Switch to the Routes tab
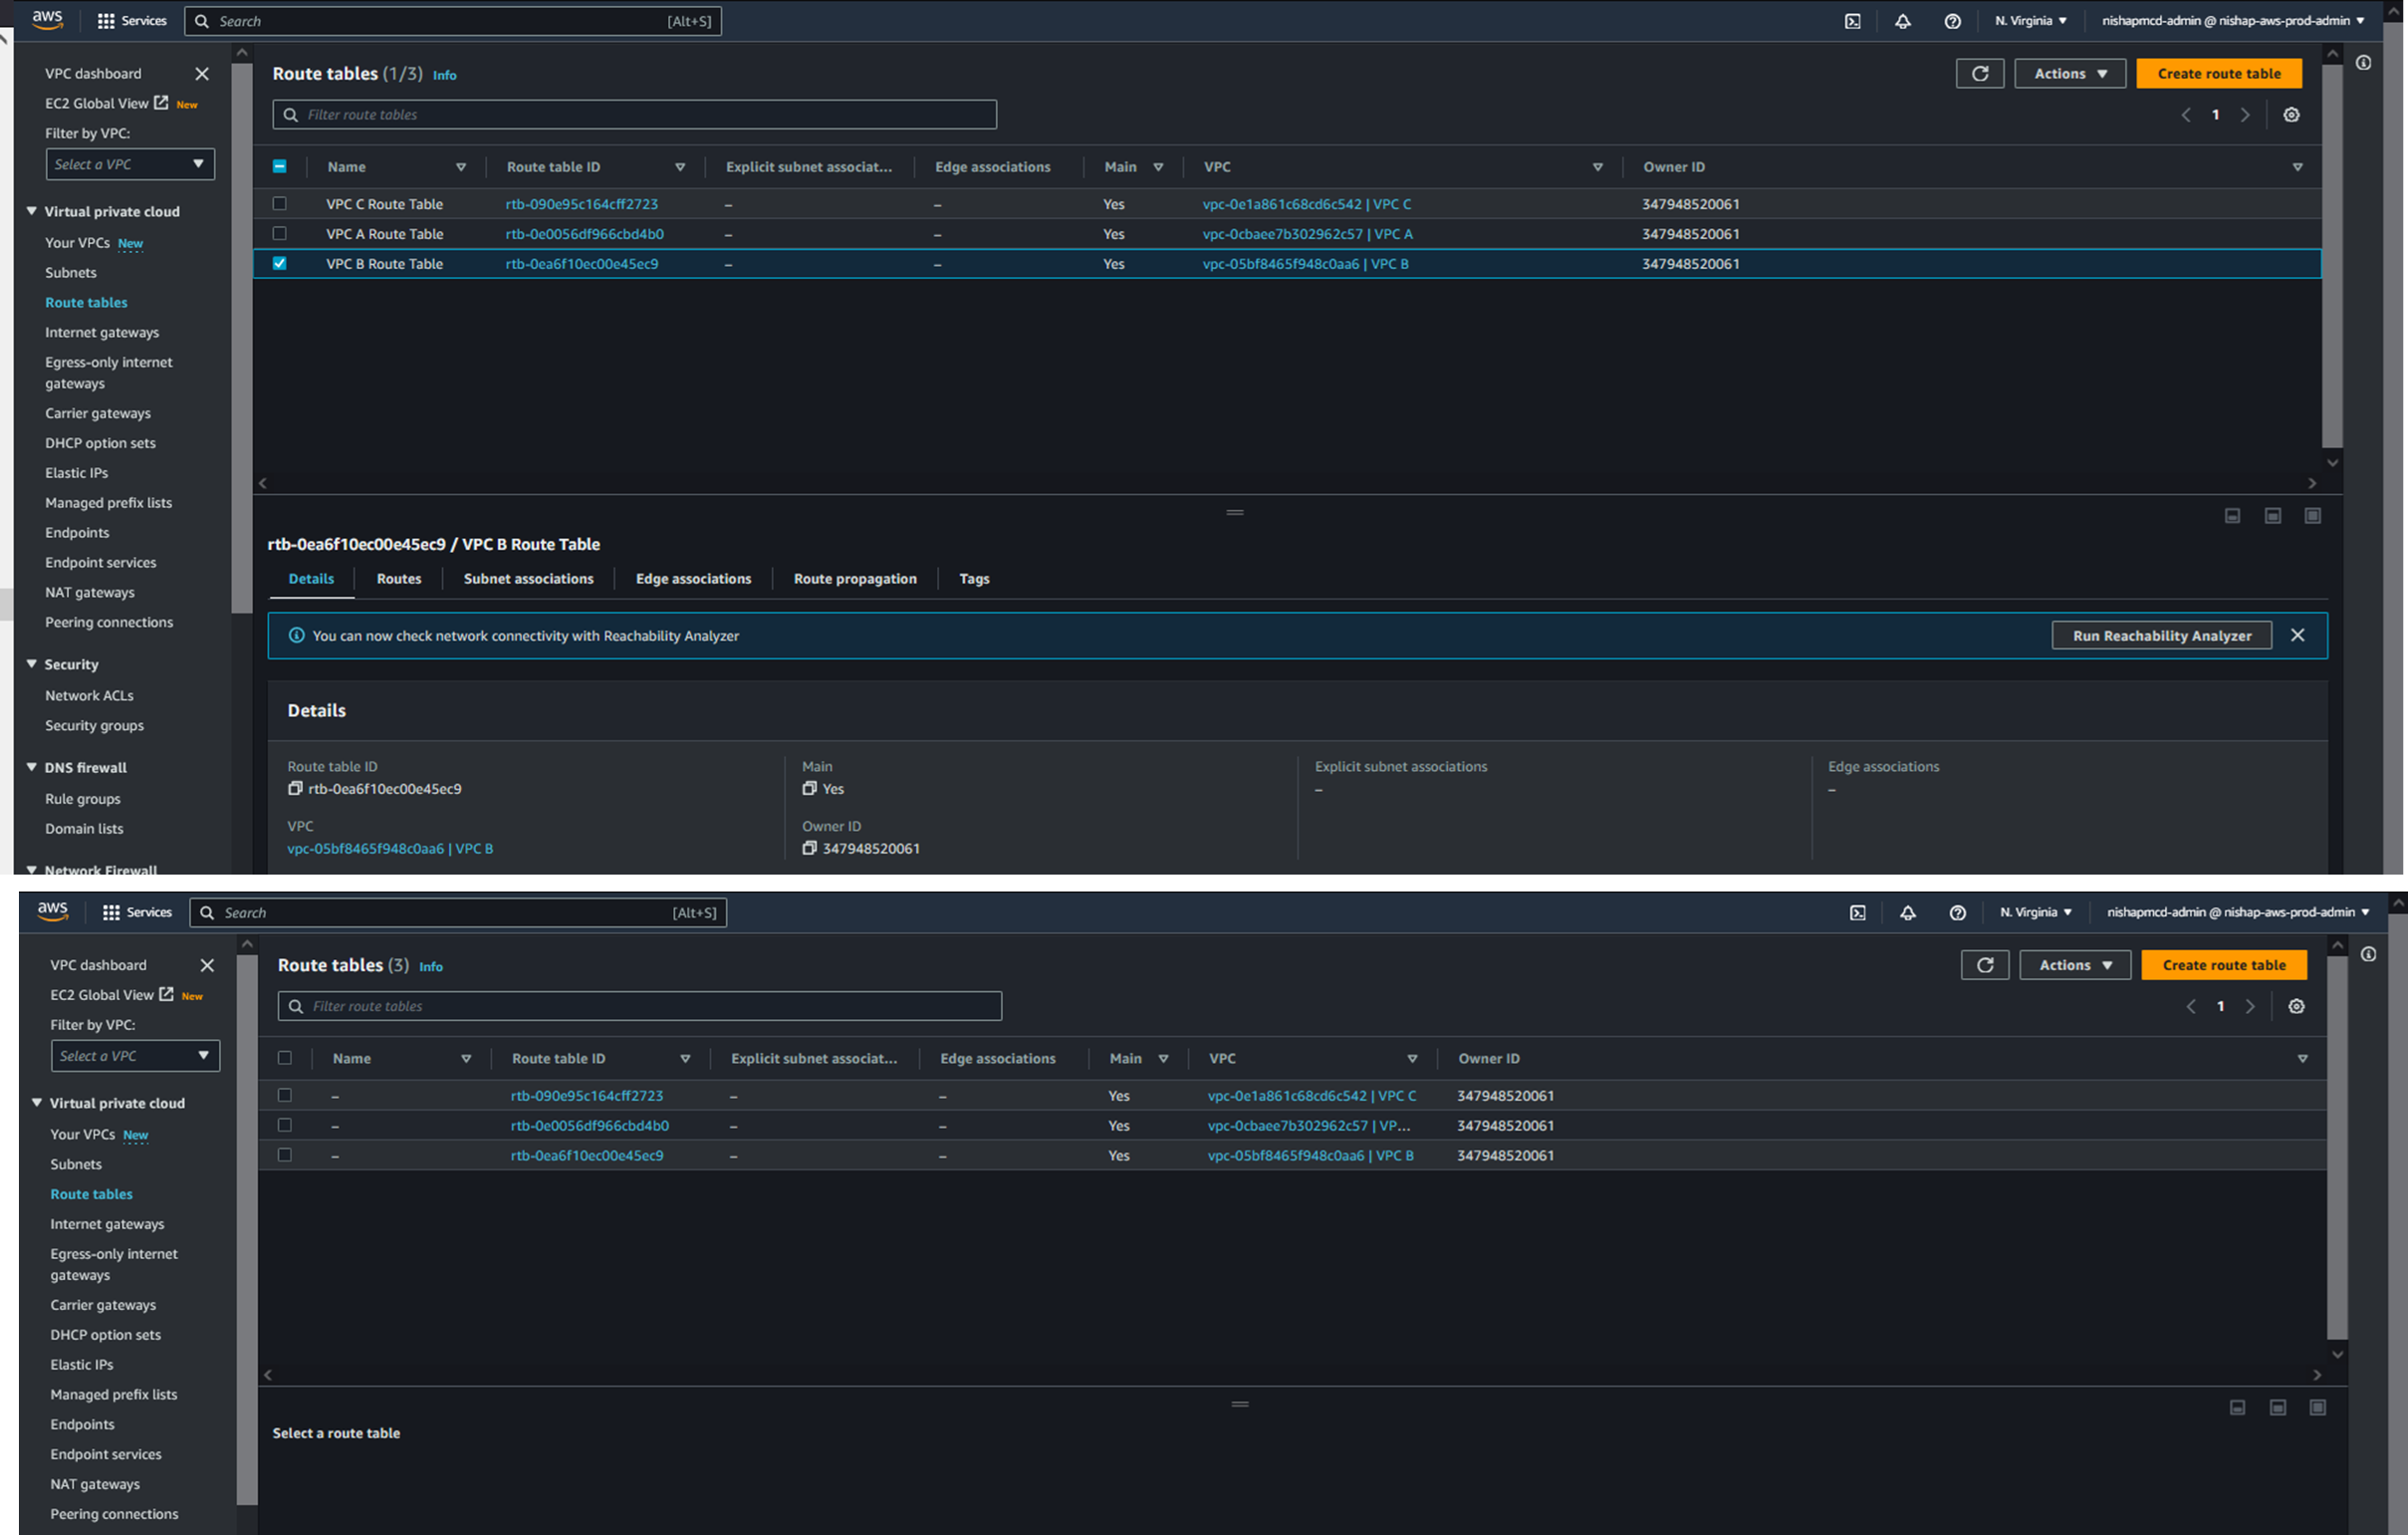The width and height of the screenshot is (2408, 1535). coord(398,579)
